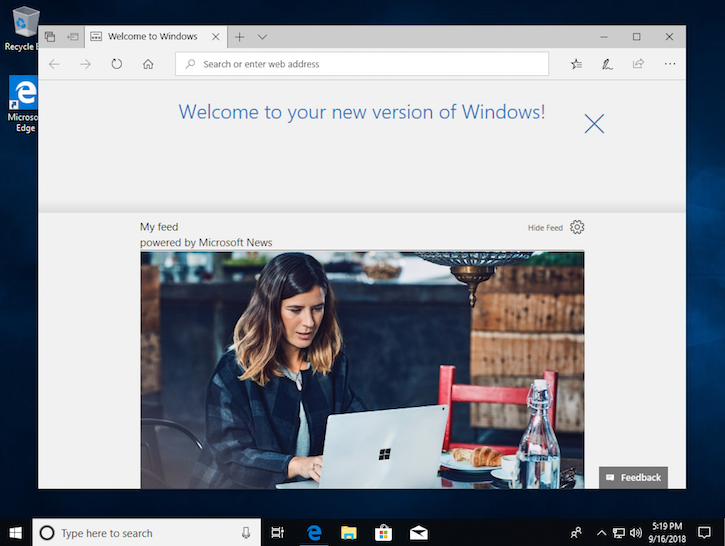Open the Favorites hub star icon

tap(576, 64)
